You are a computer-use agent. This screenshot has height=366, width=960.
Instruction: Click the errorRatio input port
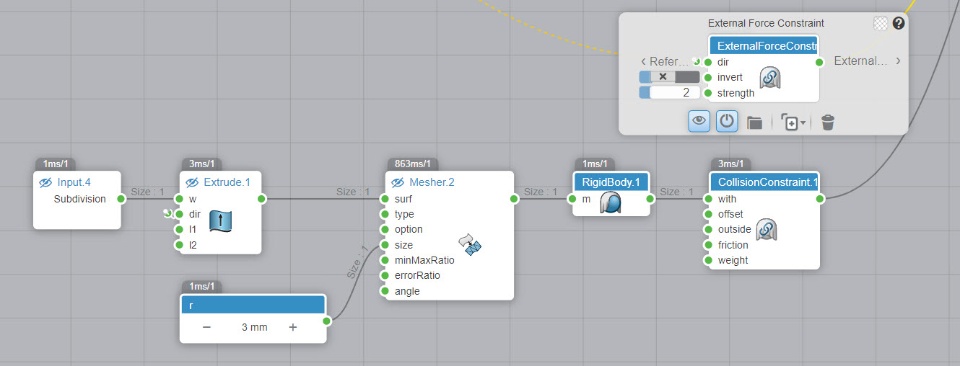point(384,275)
